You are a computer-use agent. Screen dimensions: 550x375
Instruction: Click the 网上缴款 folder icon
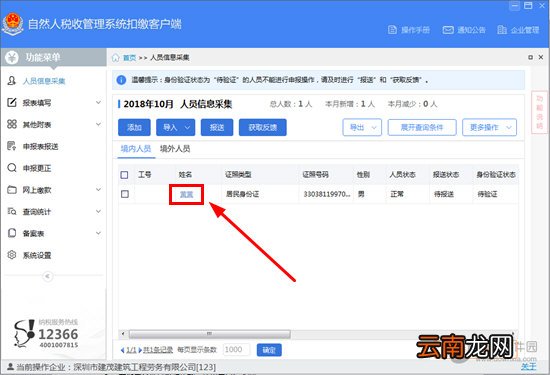click(12, 190)
